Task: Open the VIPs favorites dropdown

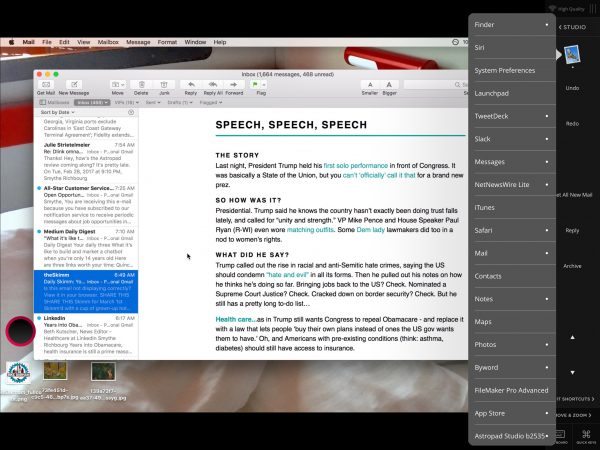Action: 127,103
